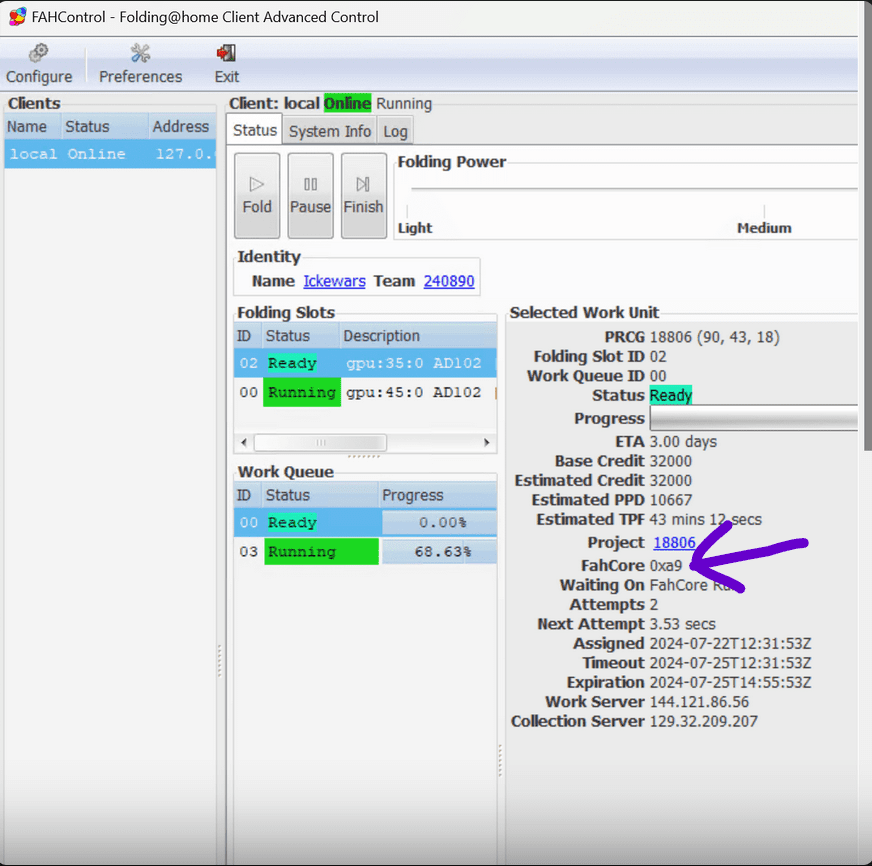Sort clients by Status column header

click(x=105, y=126)
